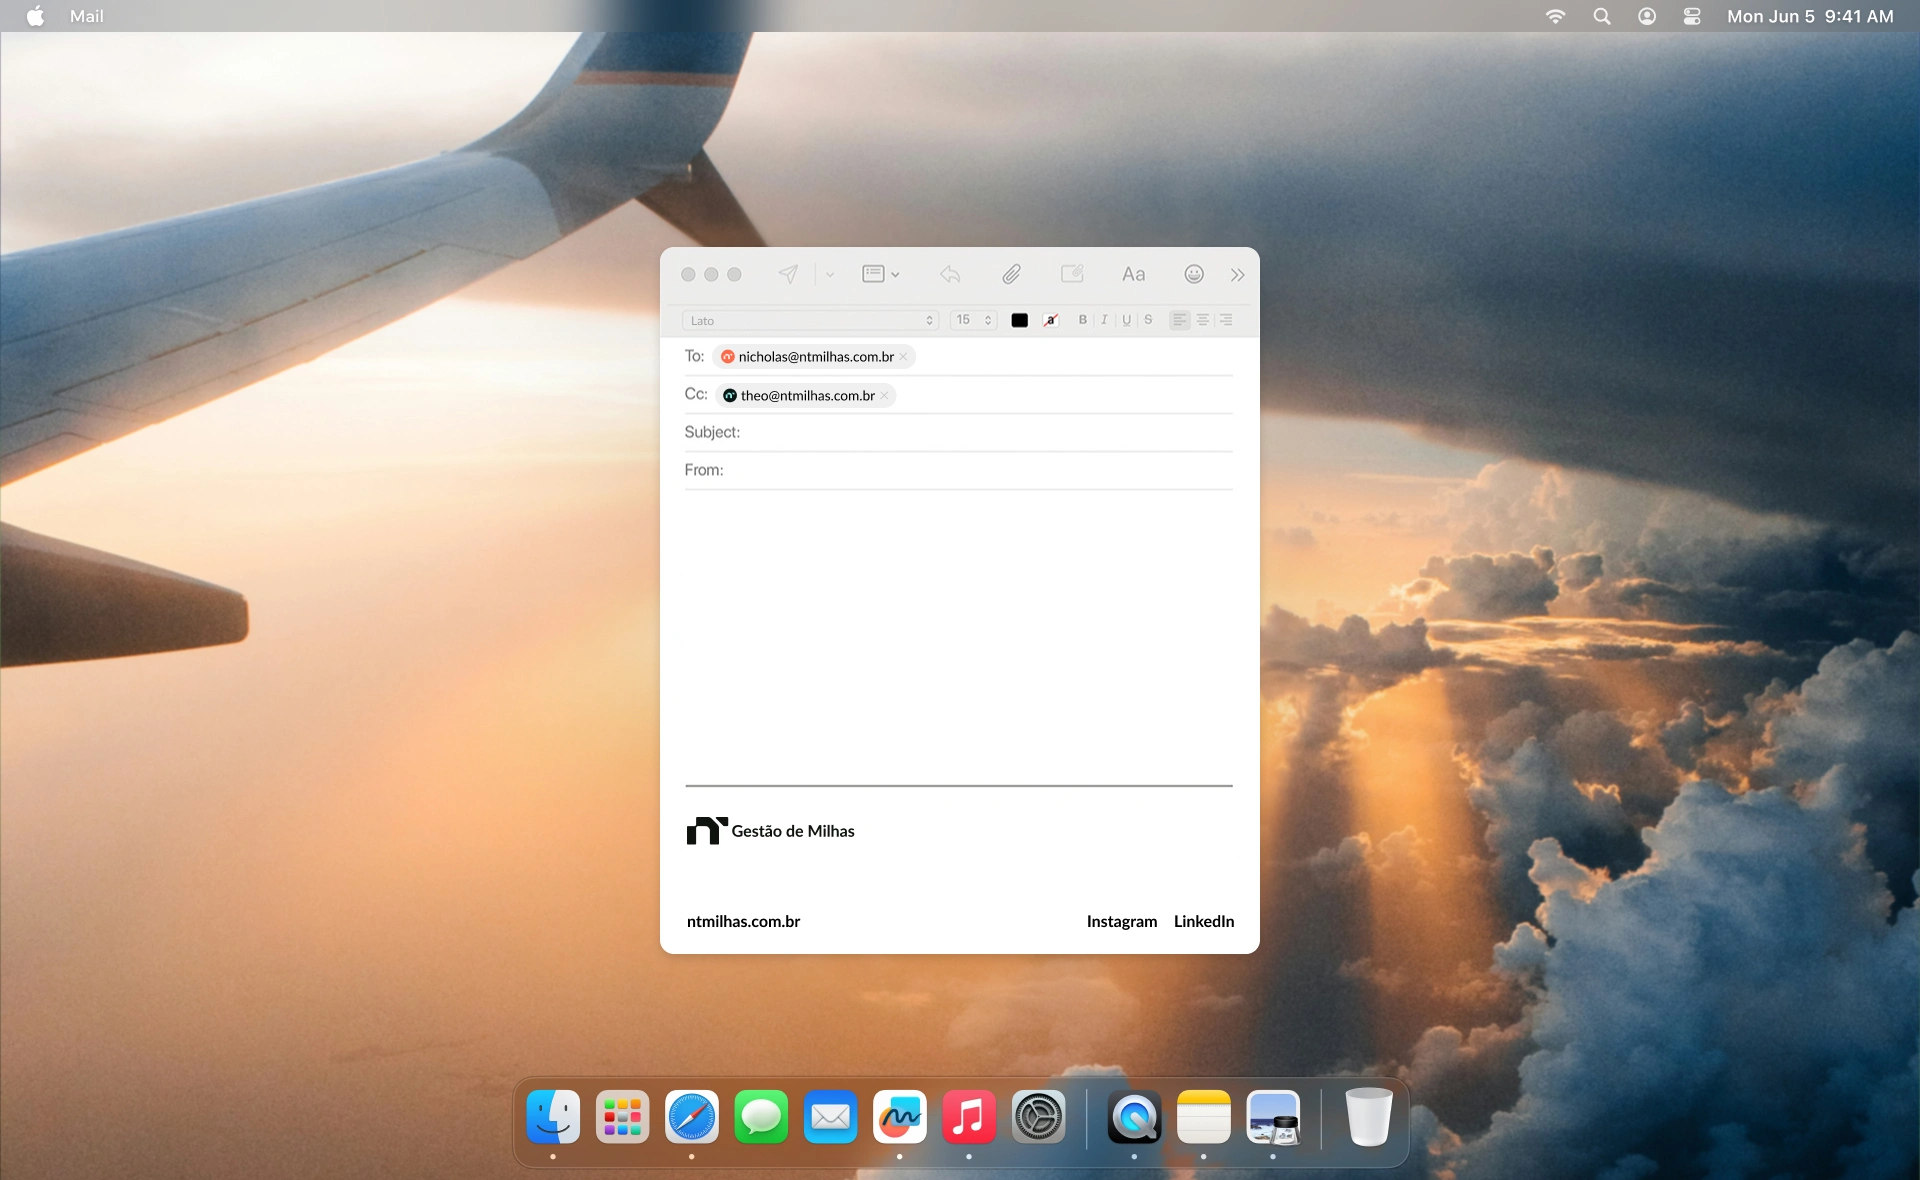The width and height of the screenshot is (1920, 1180).
Task: Click the markup attachment icon
Action: click(x=1072, y=274)
